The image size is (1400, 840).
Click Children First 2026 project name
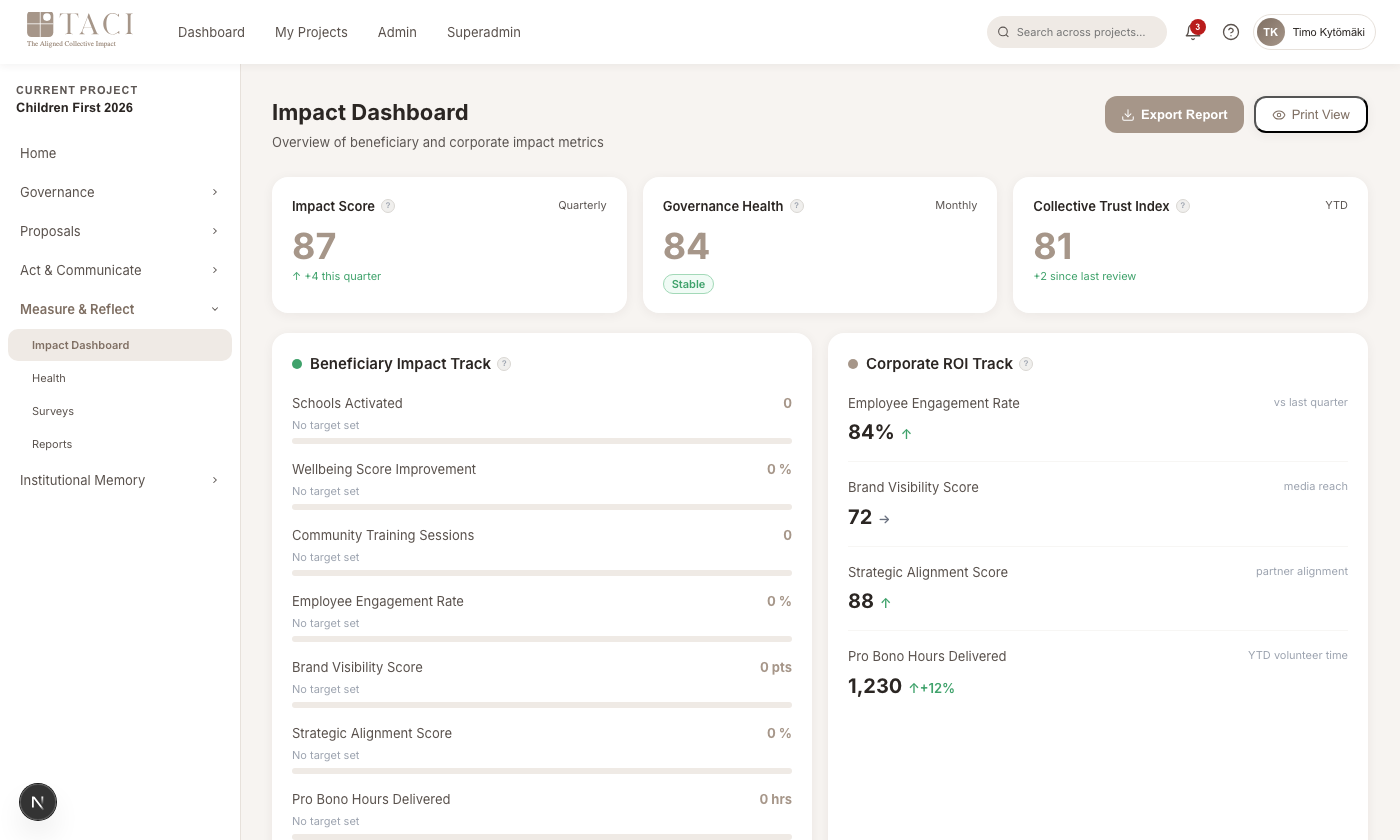coord(74,108)
